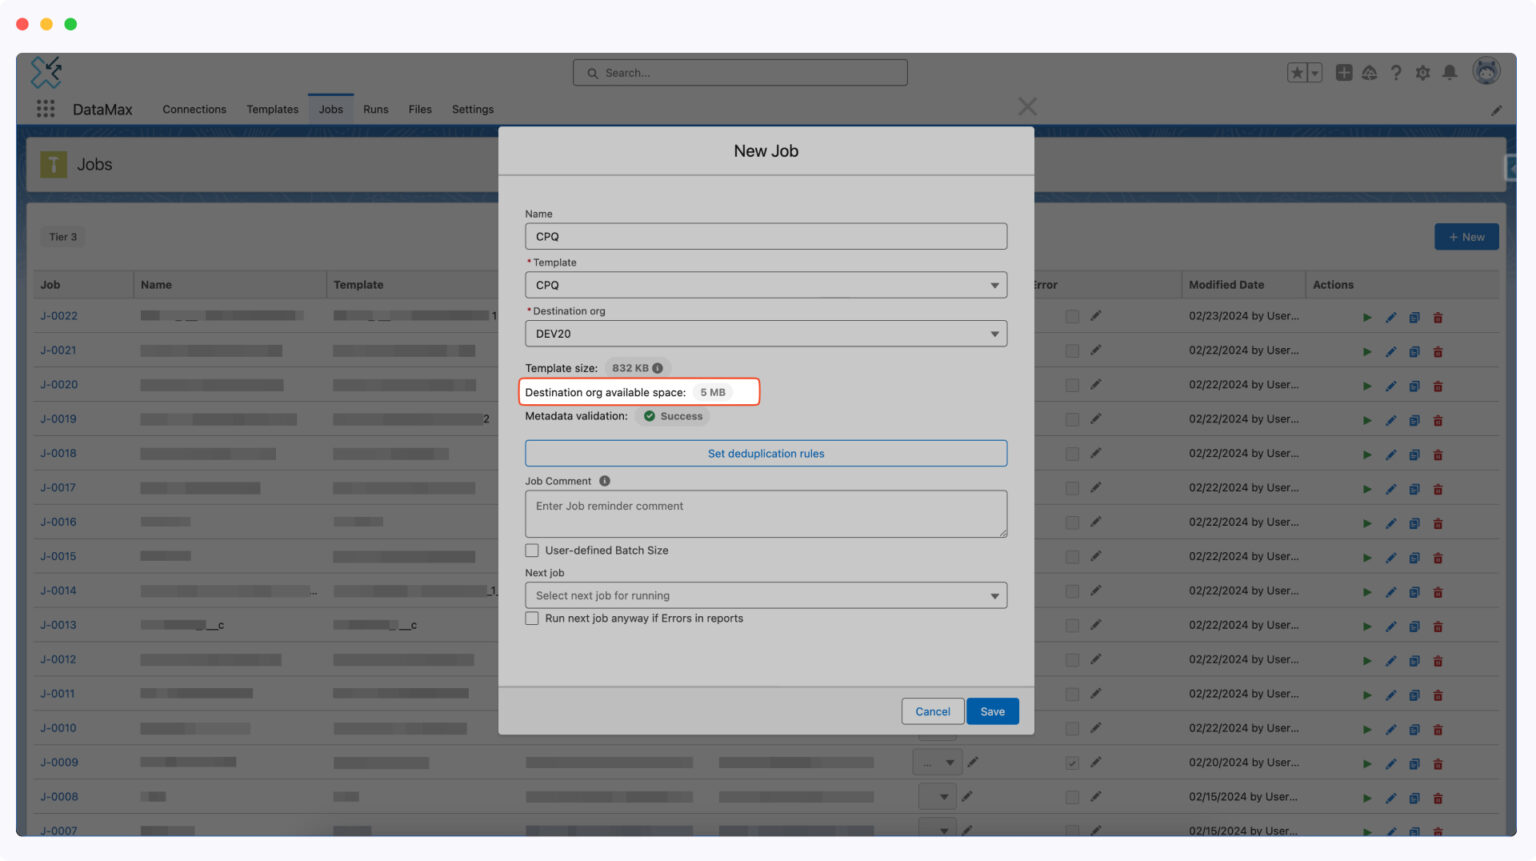
Task: Open Setup using the gear icon
Action: click(x=1423, y=72)
